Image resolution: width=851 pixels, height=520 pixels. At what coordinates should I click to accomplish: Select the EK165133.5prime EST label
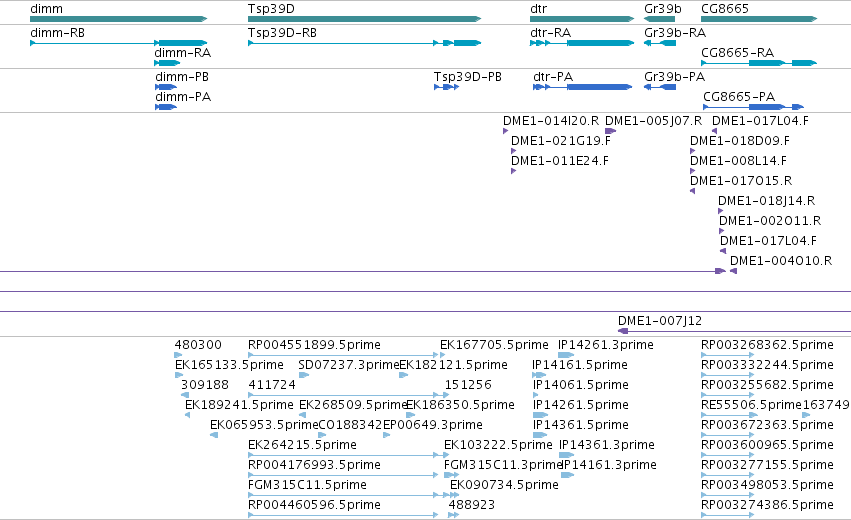229,365
